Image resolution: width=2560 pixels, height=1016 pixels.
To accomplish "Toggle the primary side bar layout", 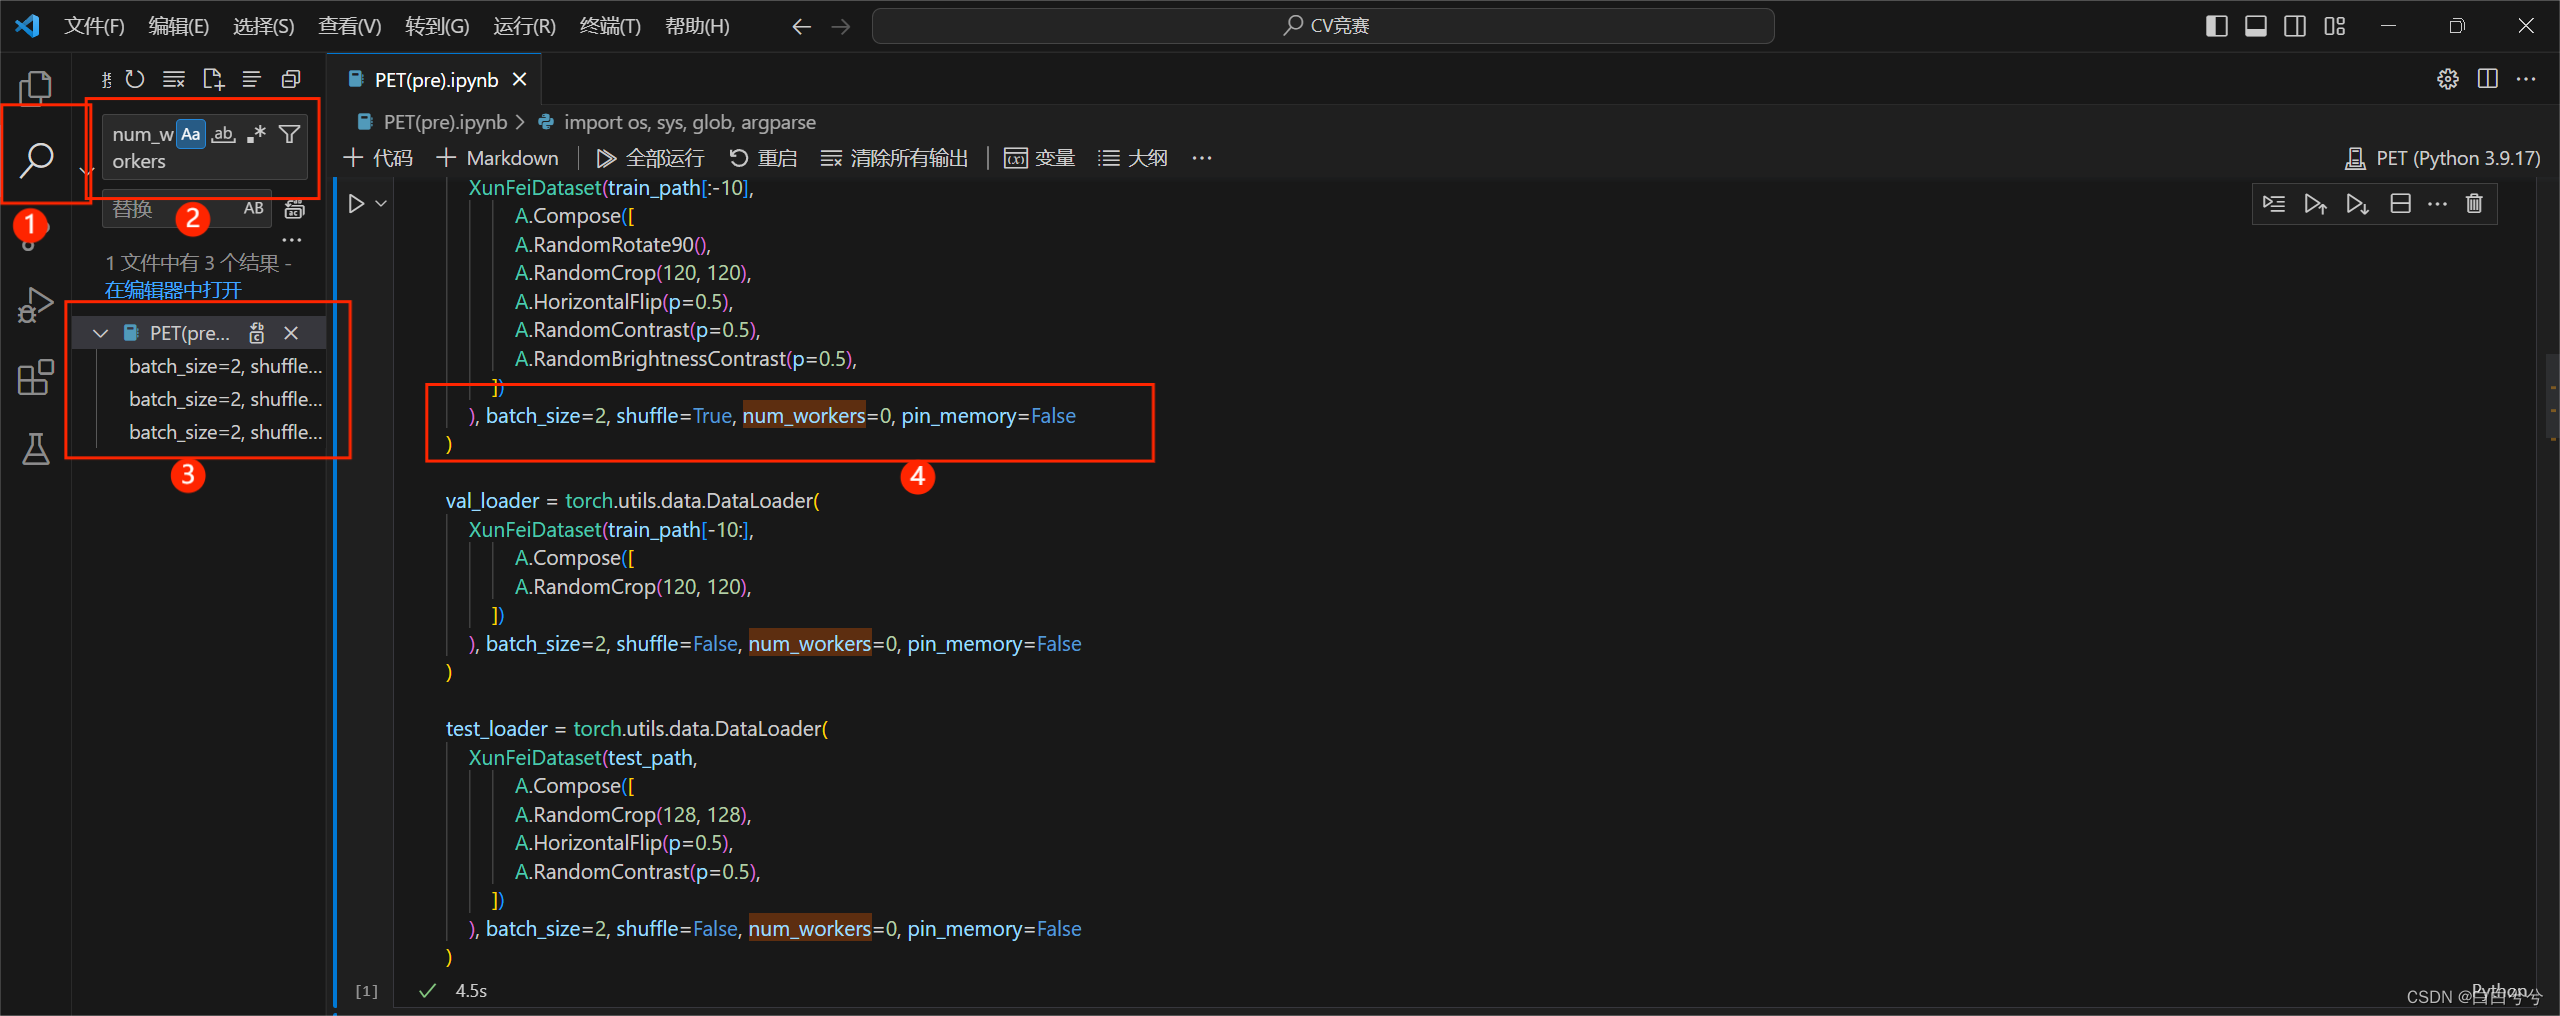I will tap(2216, 26).
